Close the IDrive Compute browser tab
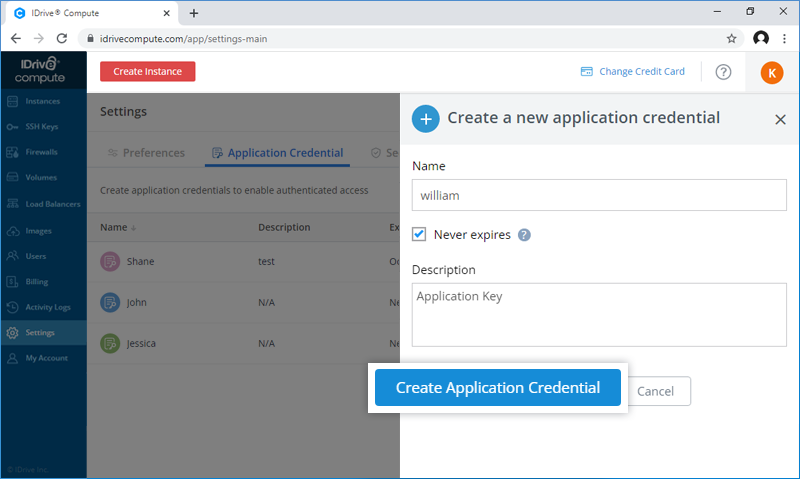800x479 pixels. click(166, 13)
